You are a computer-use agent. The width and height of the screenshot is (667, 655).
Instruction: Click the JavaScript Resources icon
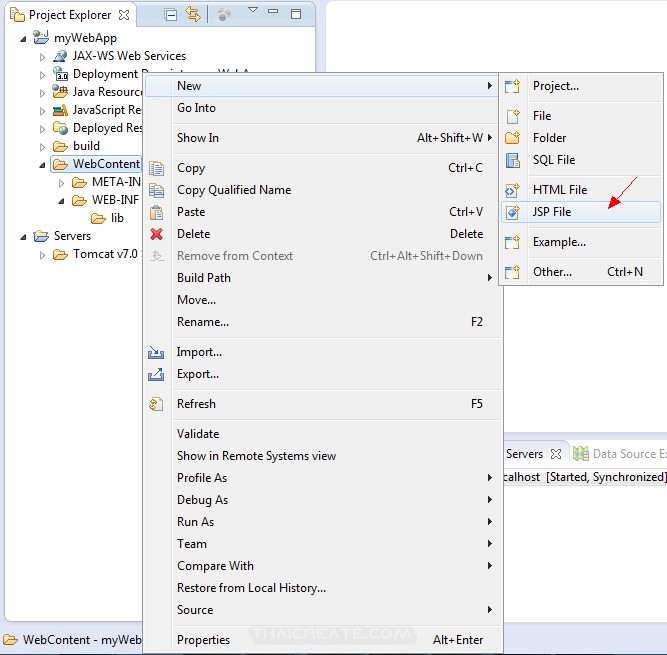pos(60,110)
